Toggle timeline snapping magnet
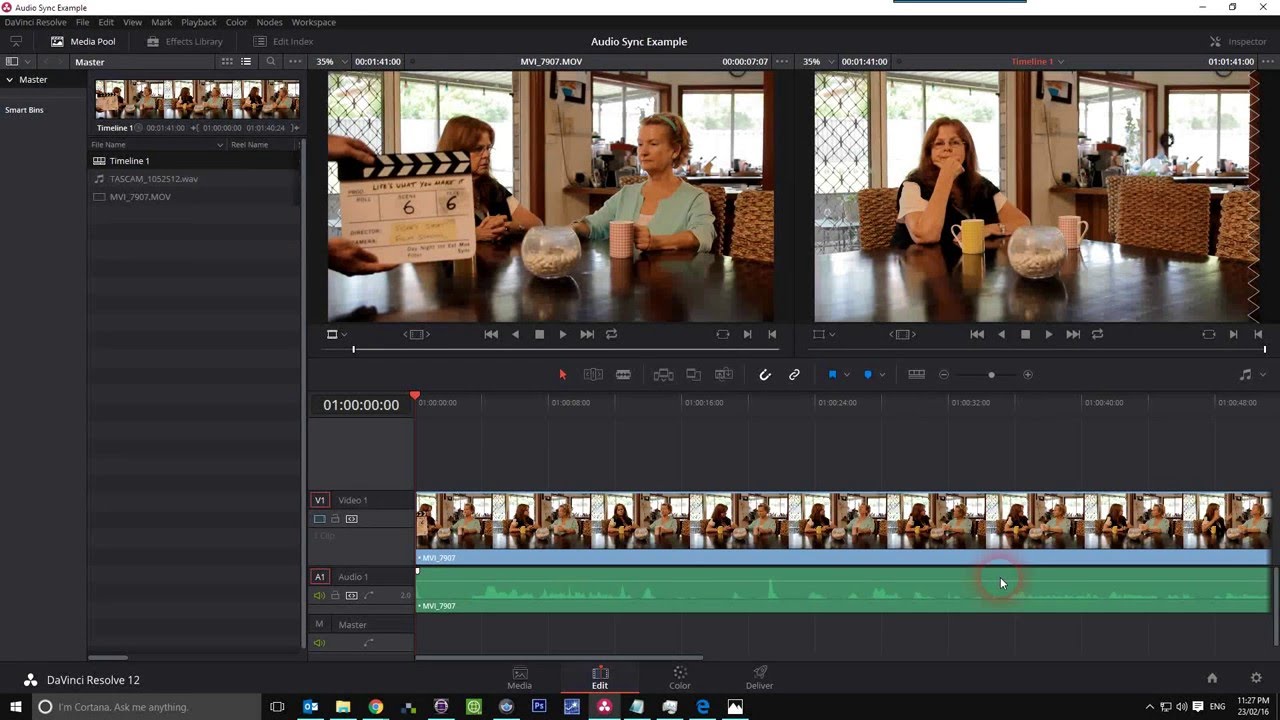The height and width of the screenshot is (720, 1280). (765, 375)
